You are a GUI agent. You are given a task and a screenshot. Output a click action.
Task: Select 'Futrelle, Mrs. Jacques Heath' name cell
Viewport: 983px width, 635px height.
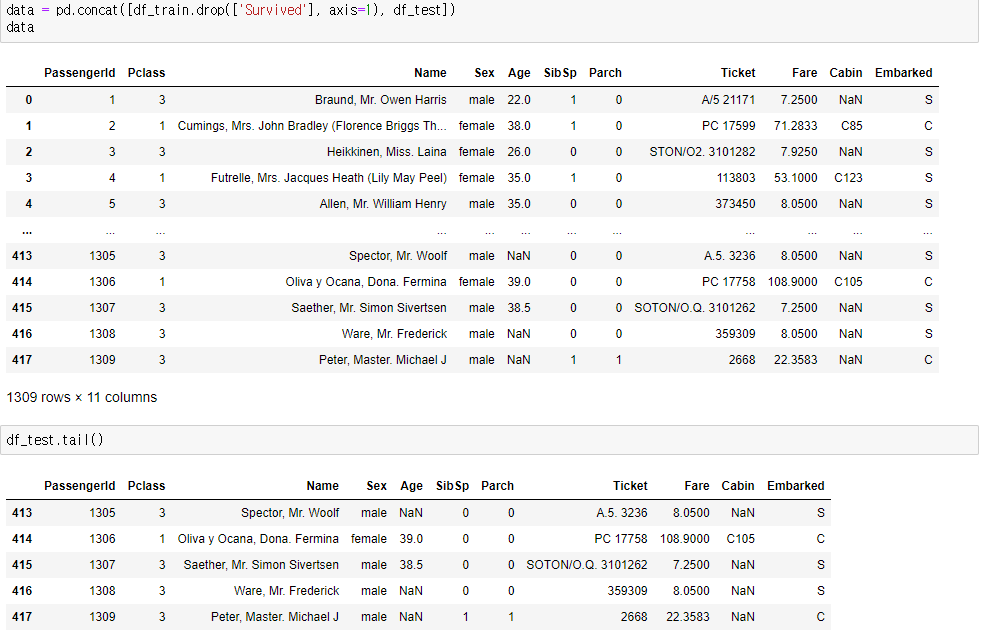pos(329,178)
